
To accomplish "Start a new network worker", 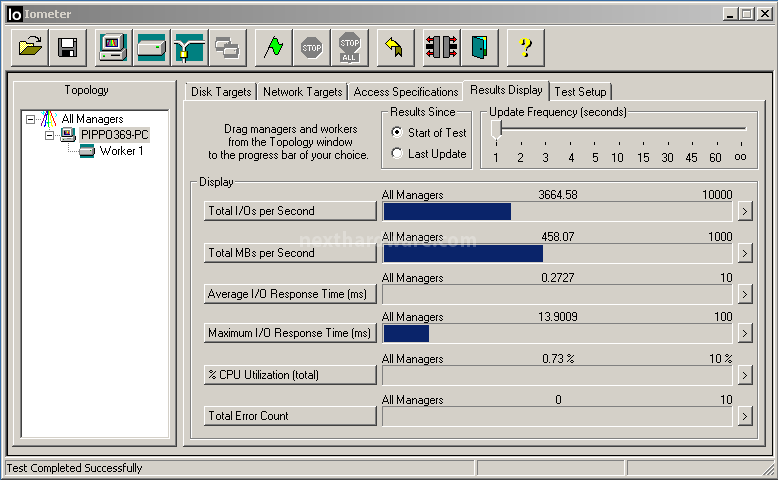I will click(x=190, y=48).
